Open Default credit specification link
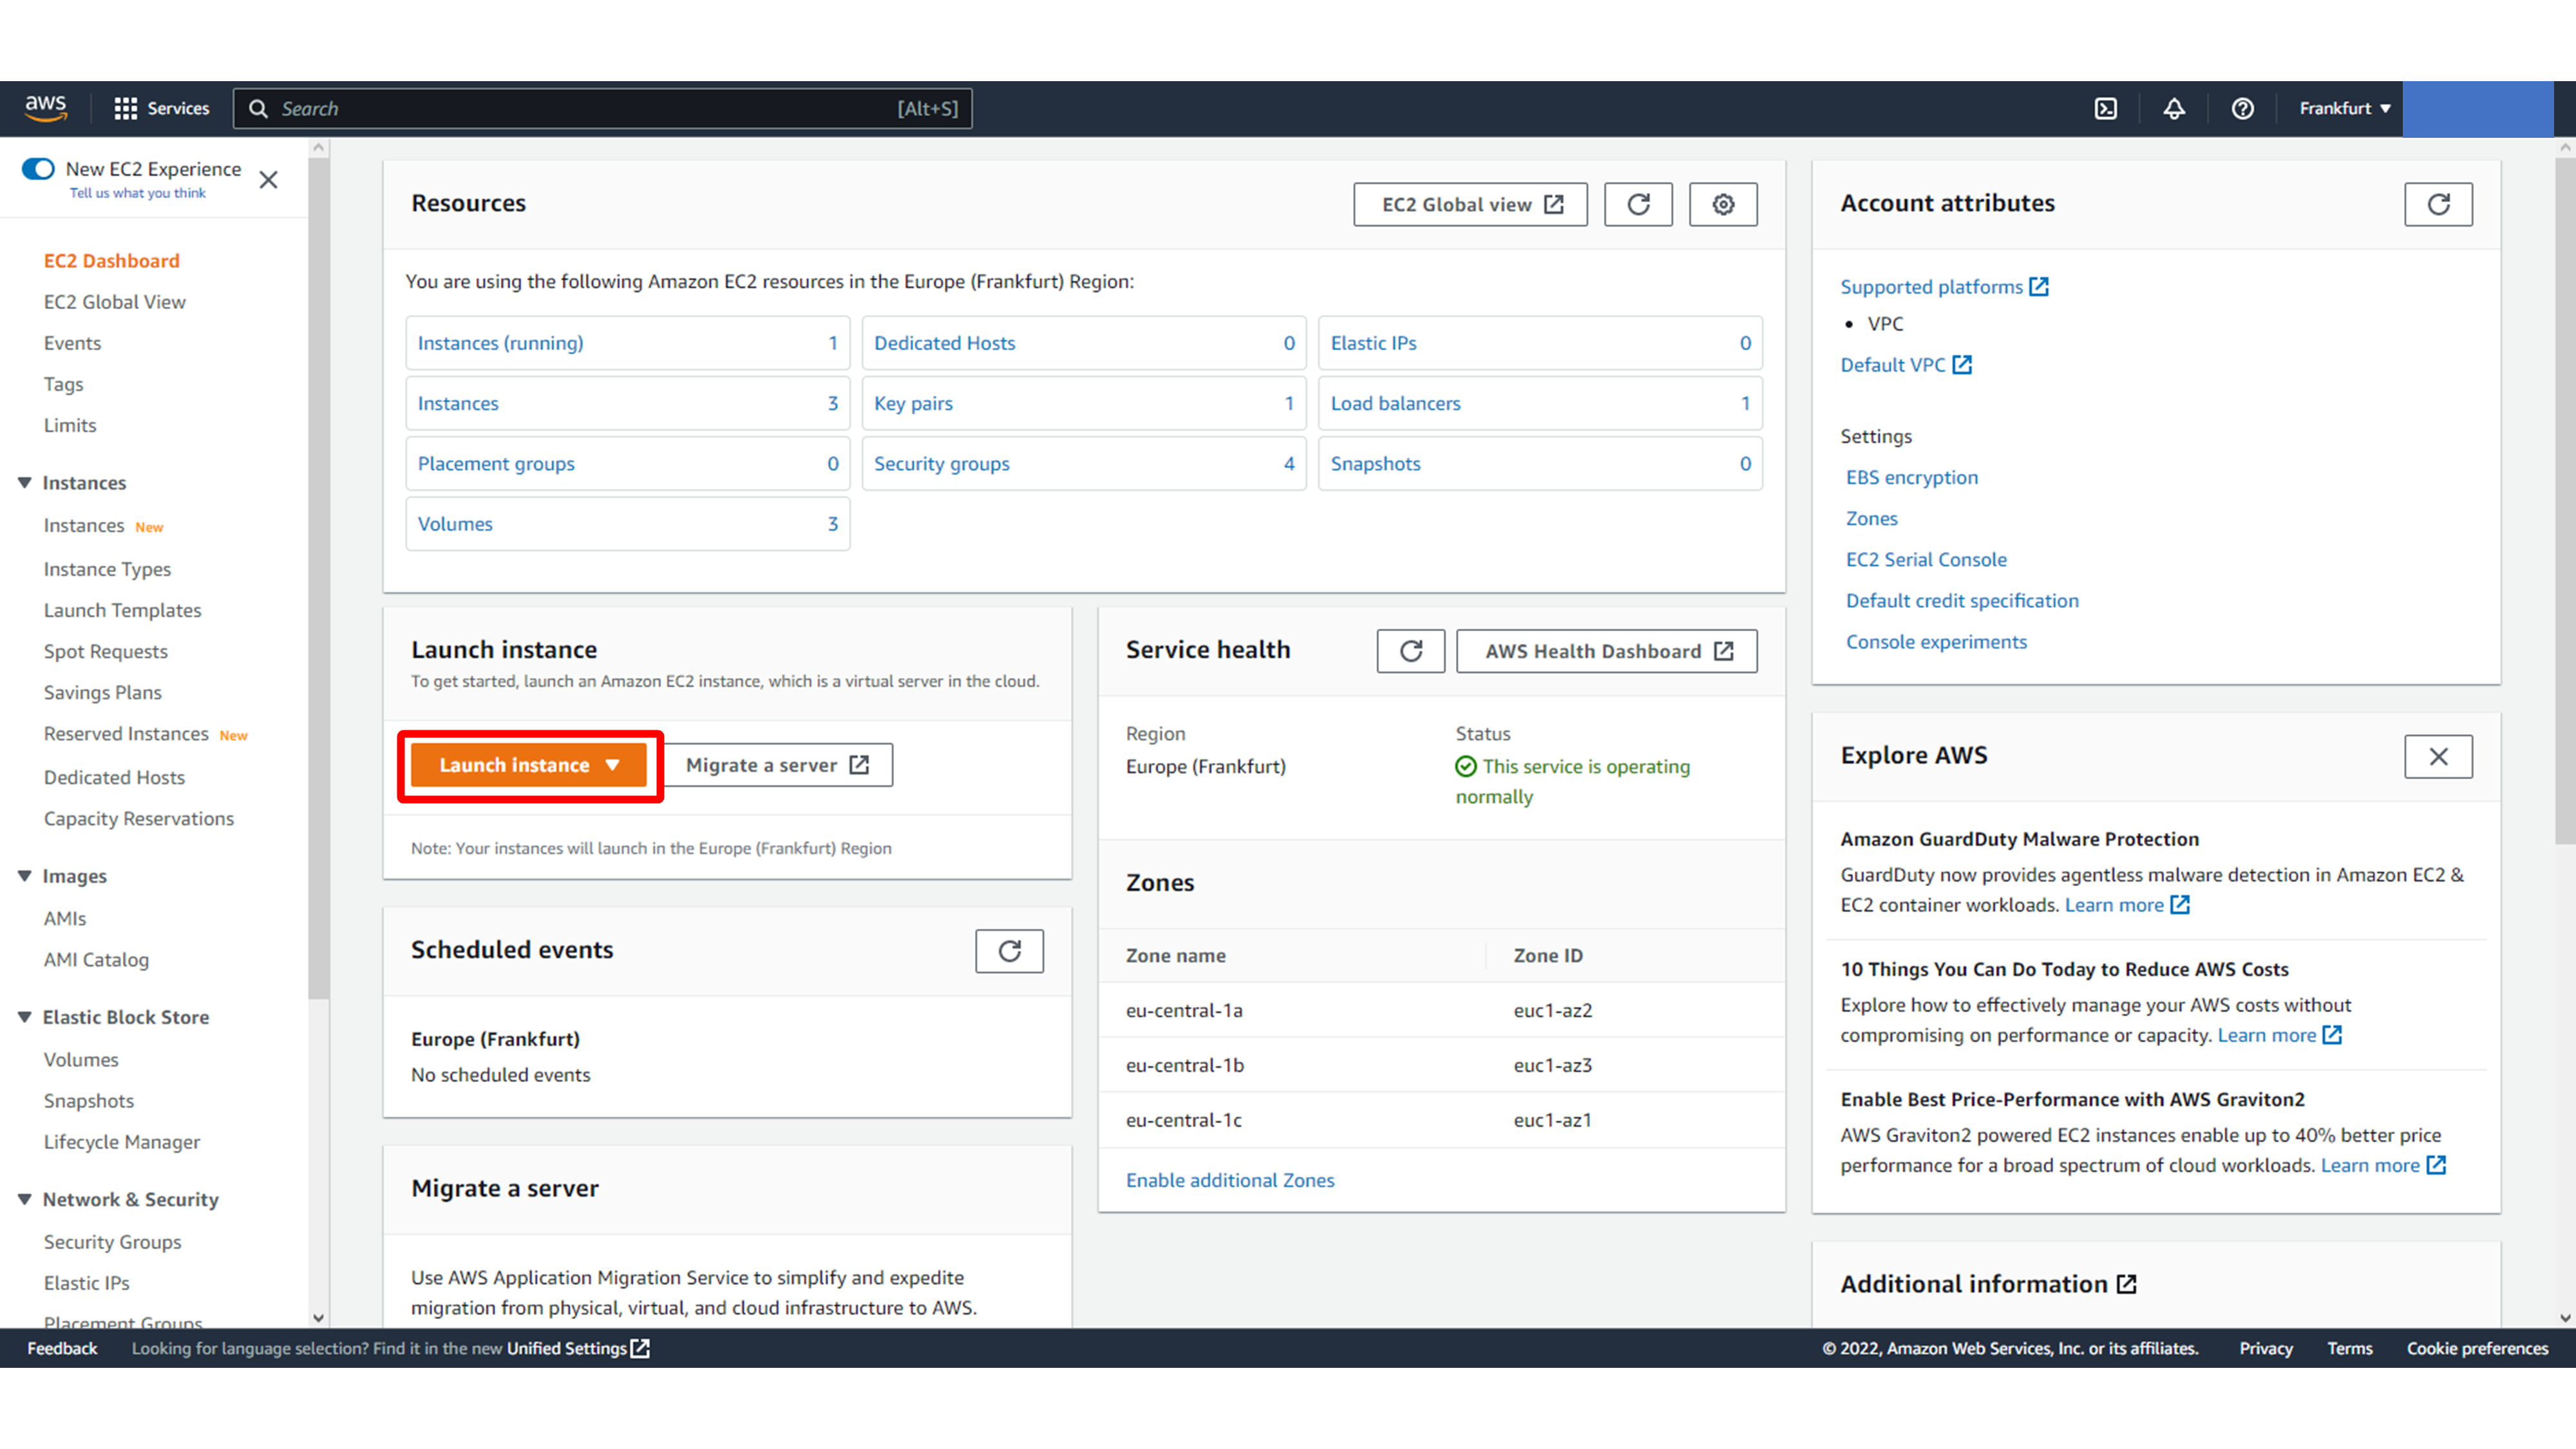 pos(1962,601)
